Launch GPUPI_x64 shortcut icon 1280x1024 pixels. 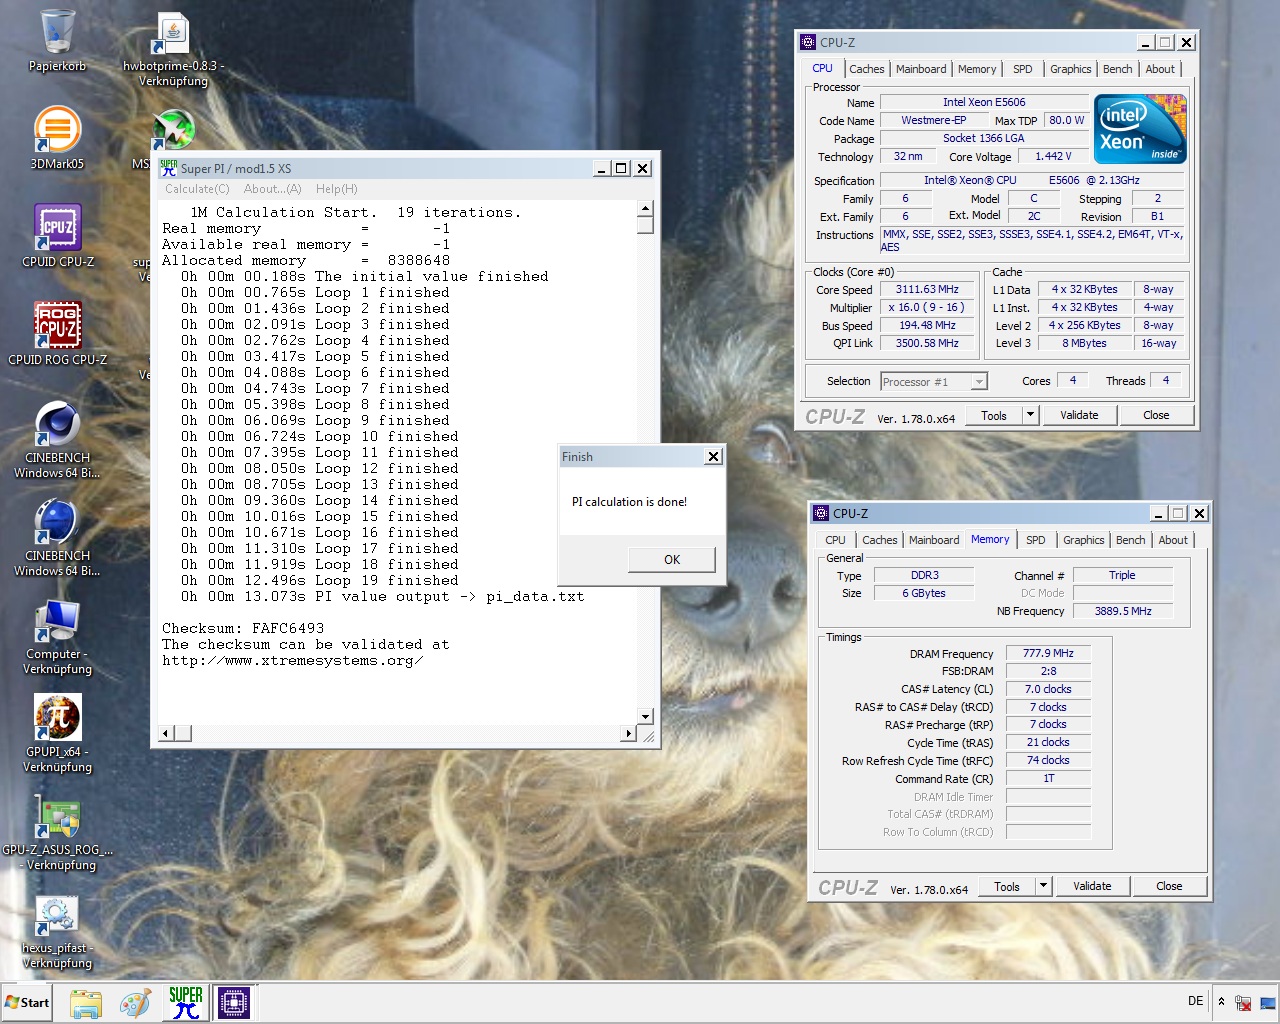click(58, 734)
